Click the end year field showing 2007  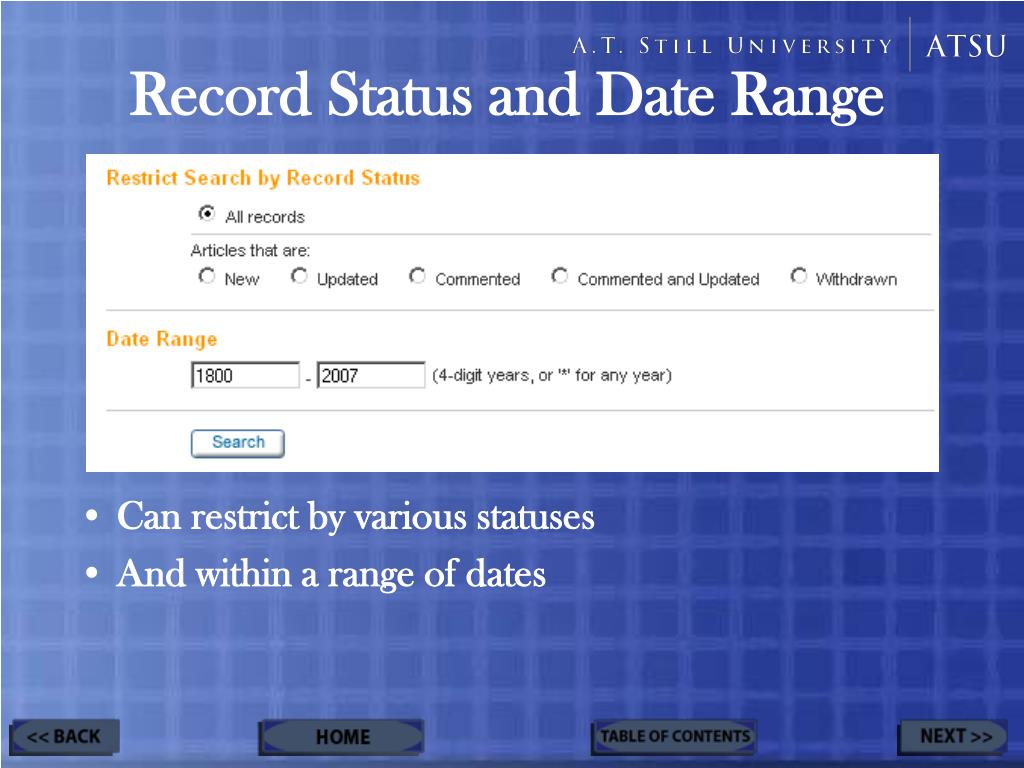point(371,375)
